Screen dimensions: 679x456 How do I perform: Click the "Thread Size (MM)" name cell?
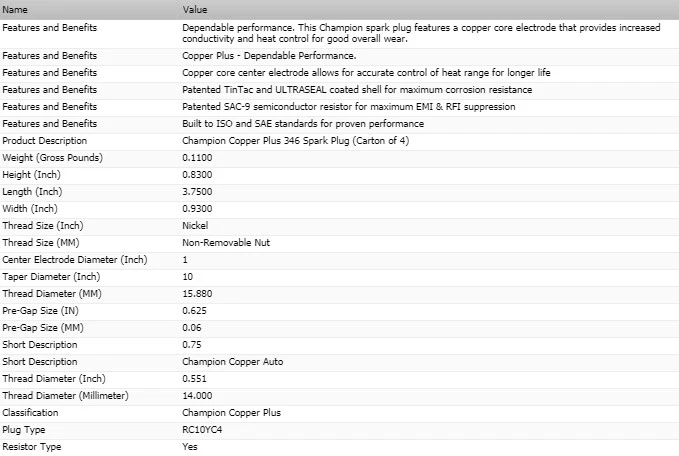coord(41,243)
